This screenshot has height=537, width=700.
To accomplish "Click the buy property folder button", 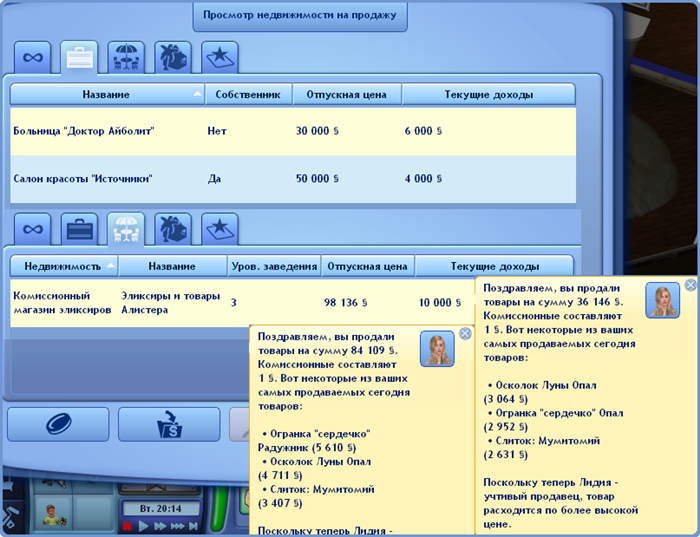I will coord(169,424).
